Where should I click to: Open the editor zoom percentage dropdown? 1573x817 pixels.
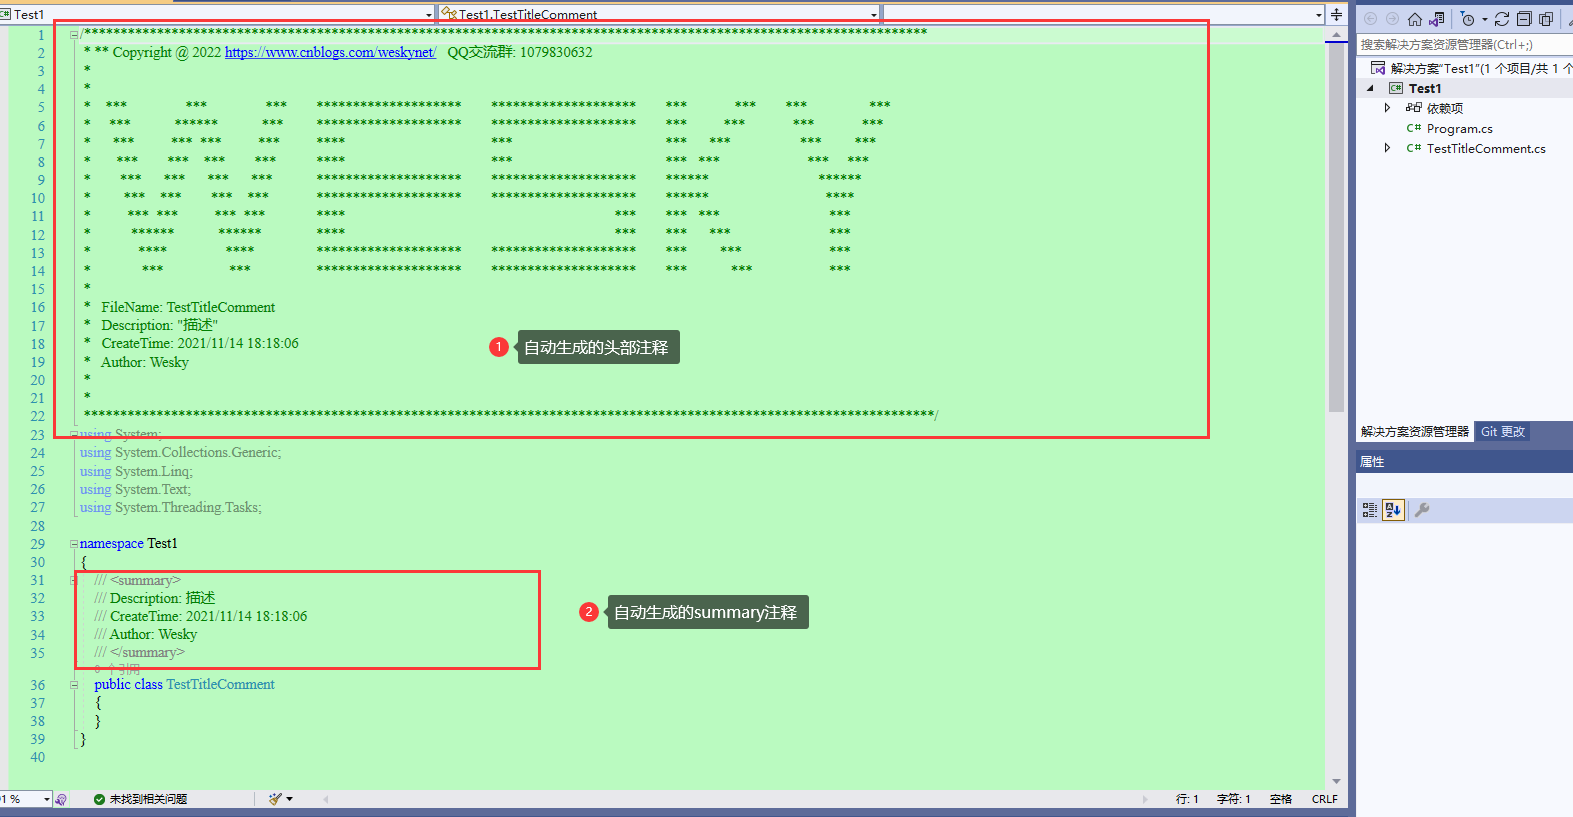(x=46, y=799)
